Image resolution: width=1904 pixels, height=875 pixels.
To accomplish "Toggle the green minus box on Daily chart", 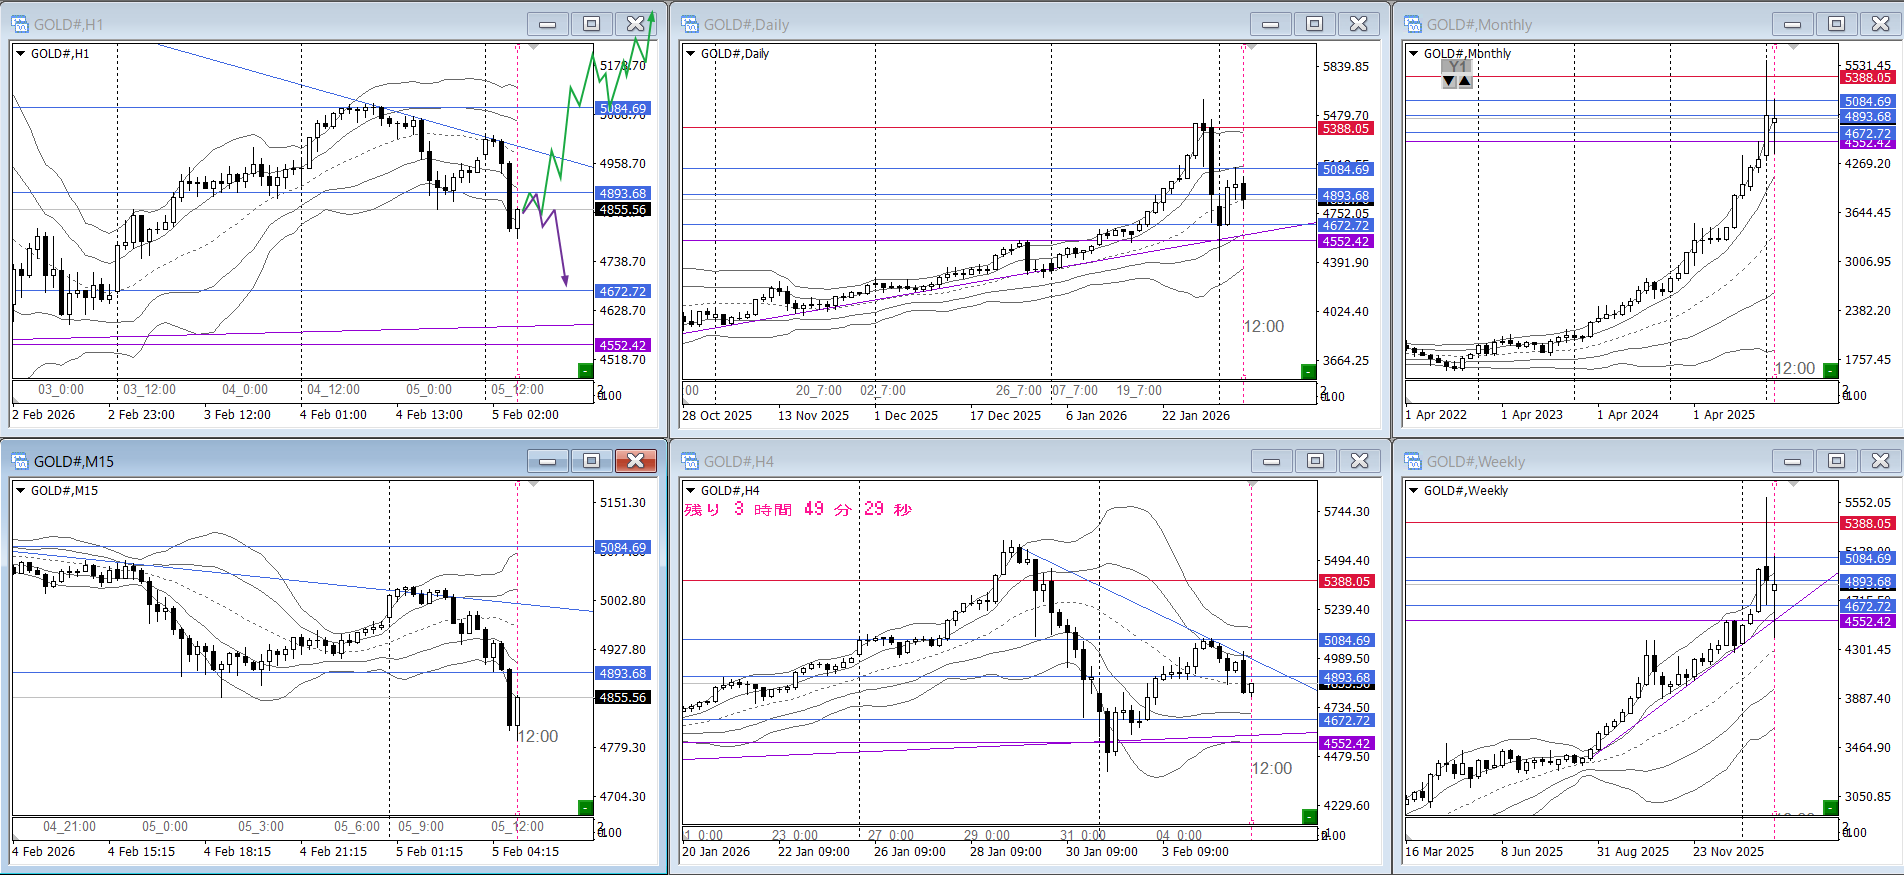I will (x=1308, y=372).
